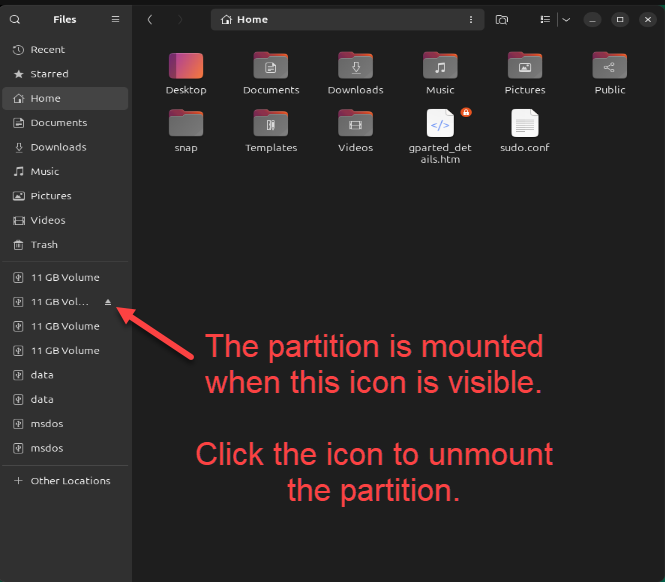665x582 pixels.
Task: Expand the view options dropdown arrow
Action: (x=565, y=19)
